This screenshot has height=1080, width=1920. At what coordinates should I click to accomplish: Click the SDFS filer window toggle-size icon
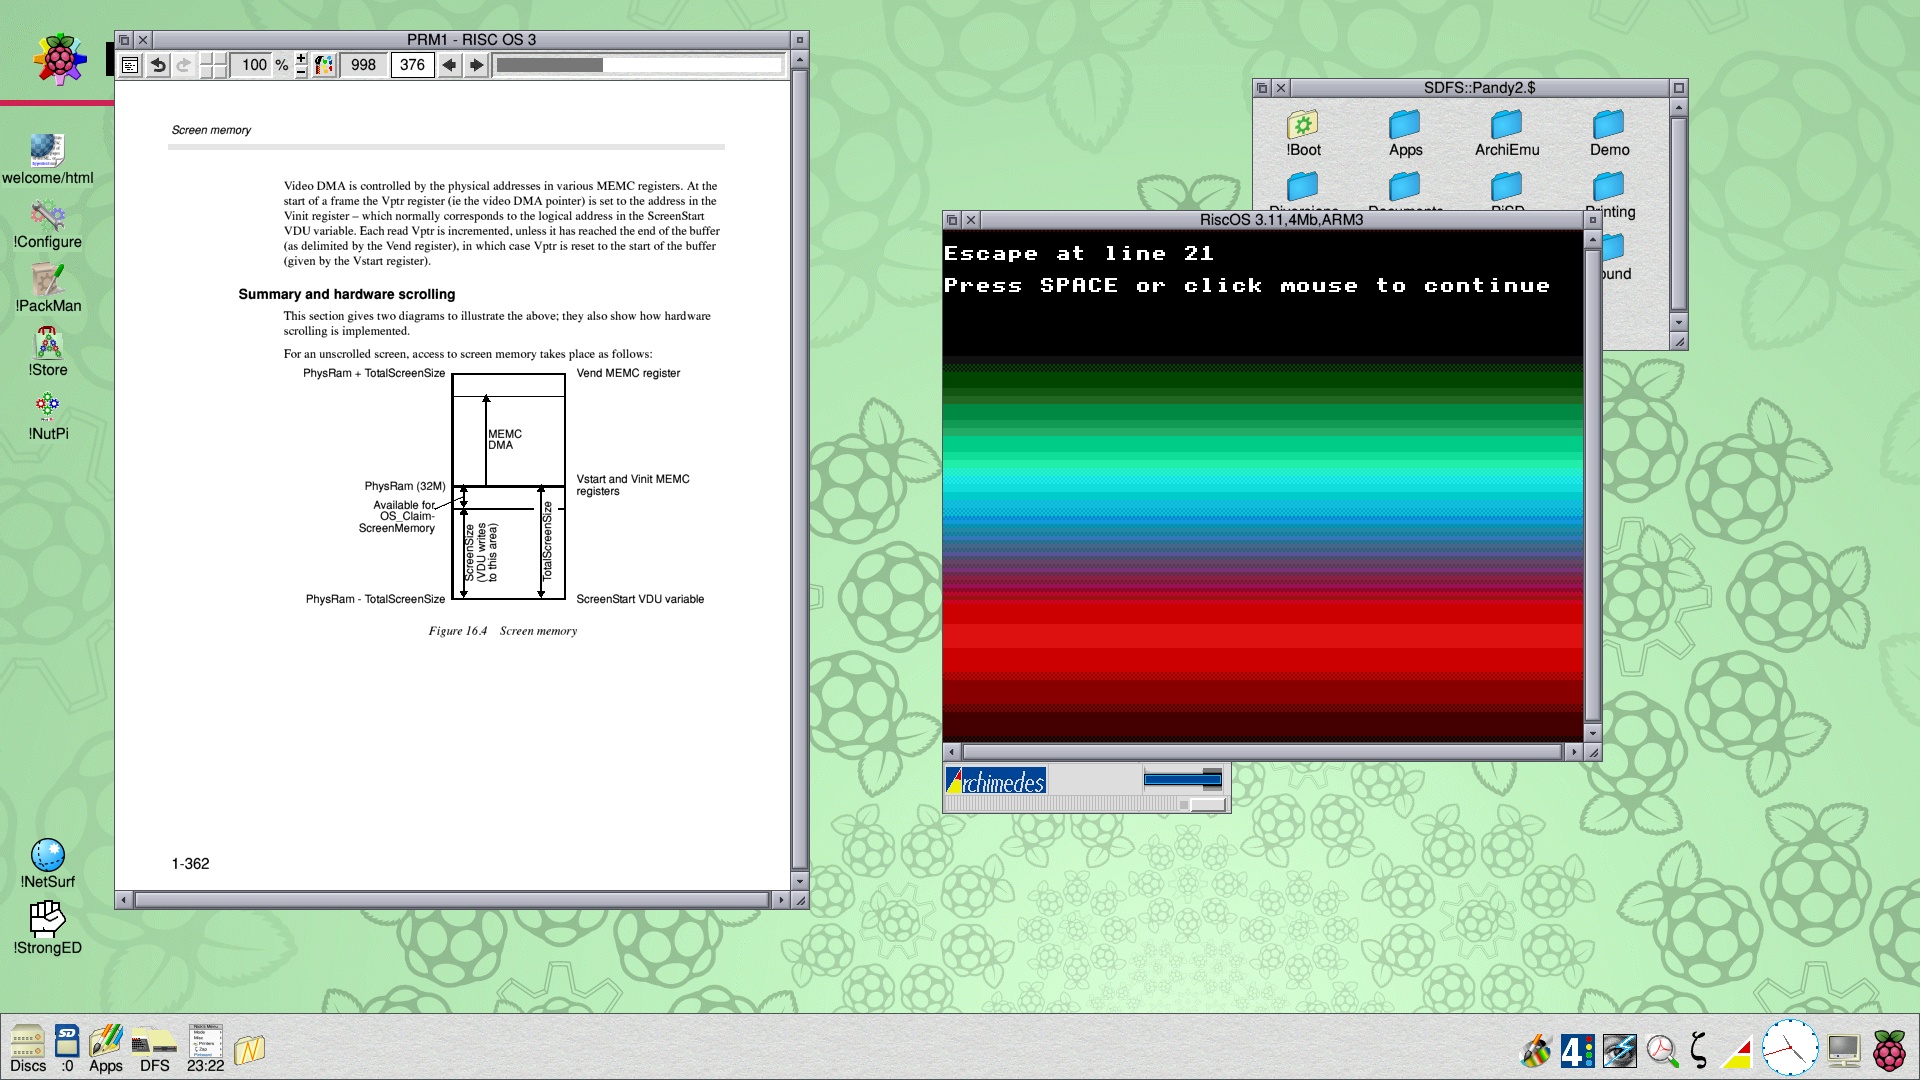(x=1679, y=88)
